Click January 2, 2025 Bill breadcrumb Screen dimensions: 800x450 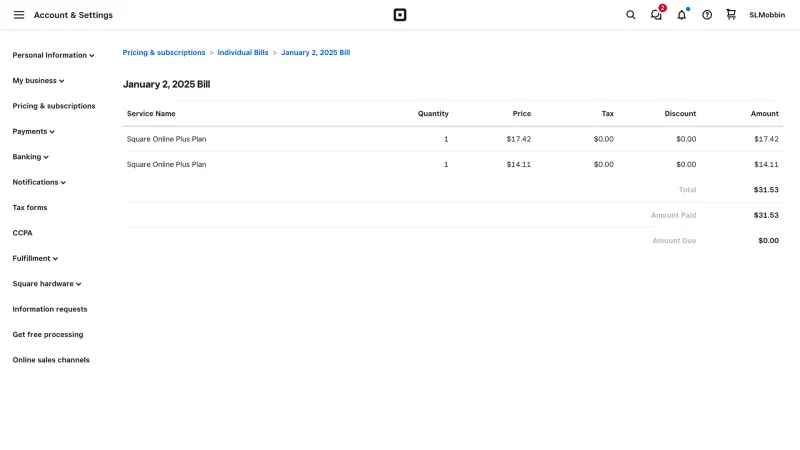315,53
